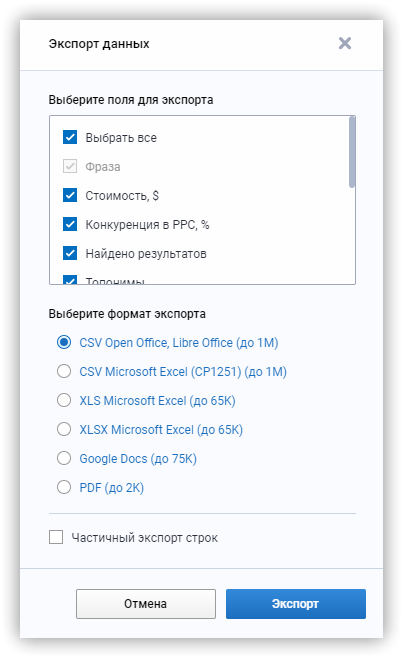Close the Экспорт данных dialog

pyautogui.click(x=345, y=43)
